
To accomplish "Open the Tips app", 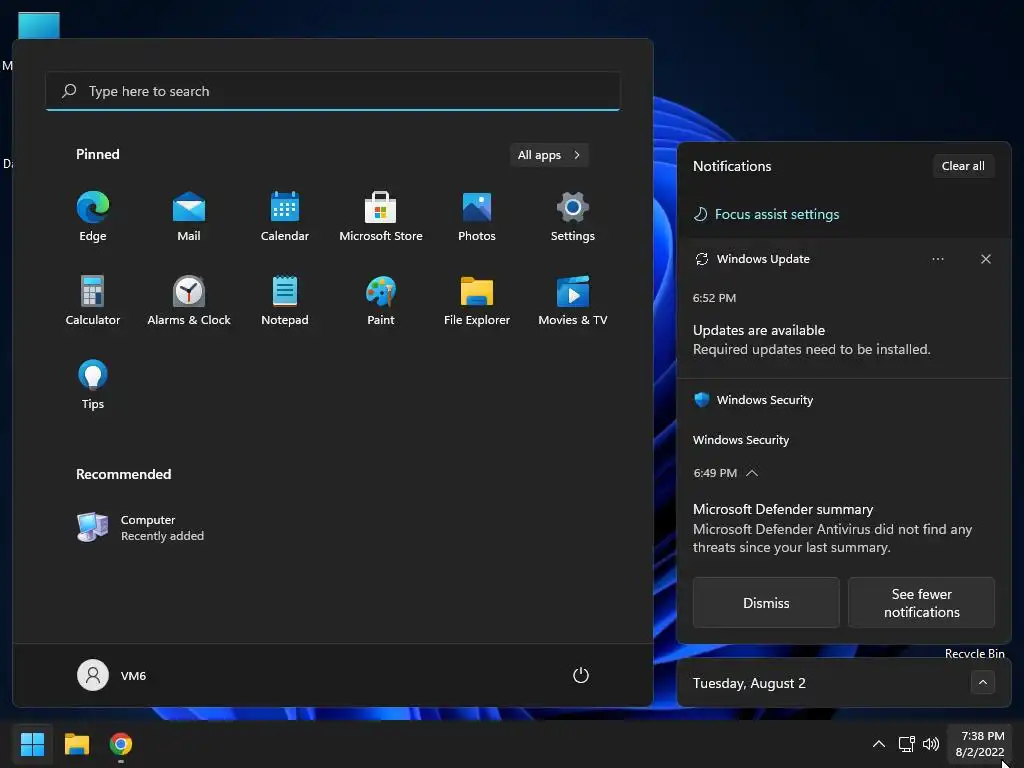I will pos(93,385).
